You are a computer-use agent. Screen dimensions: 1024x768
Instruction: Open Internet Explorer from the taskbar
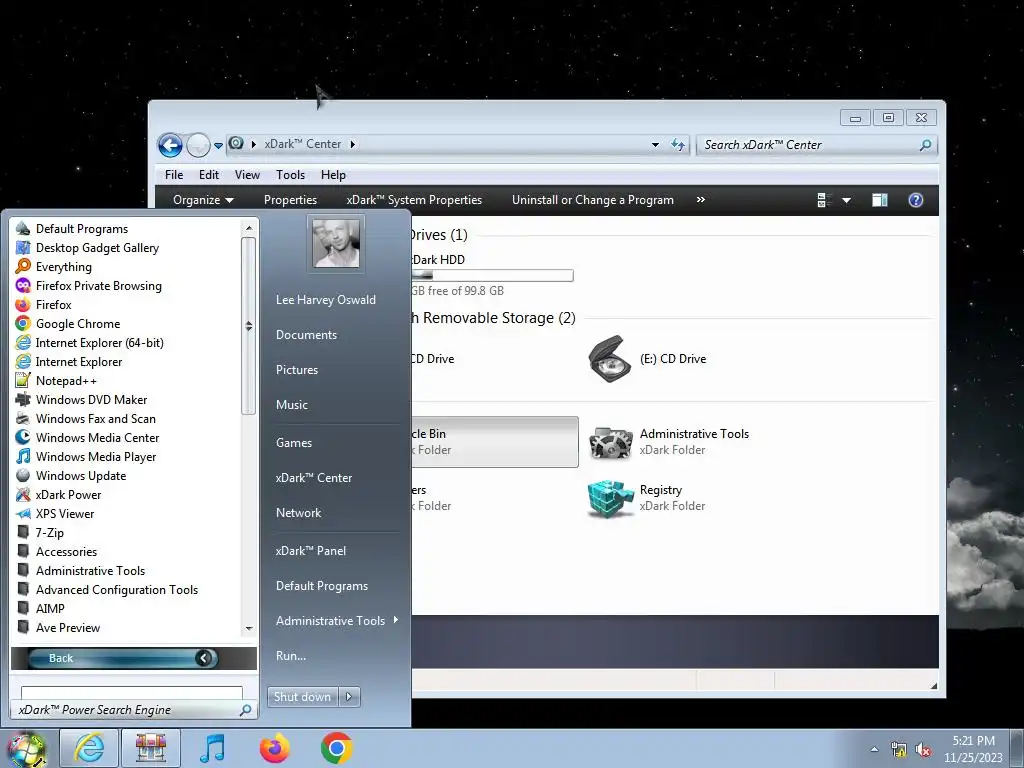(x=89, y=748)
